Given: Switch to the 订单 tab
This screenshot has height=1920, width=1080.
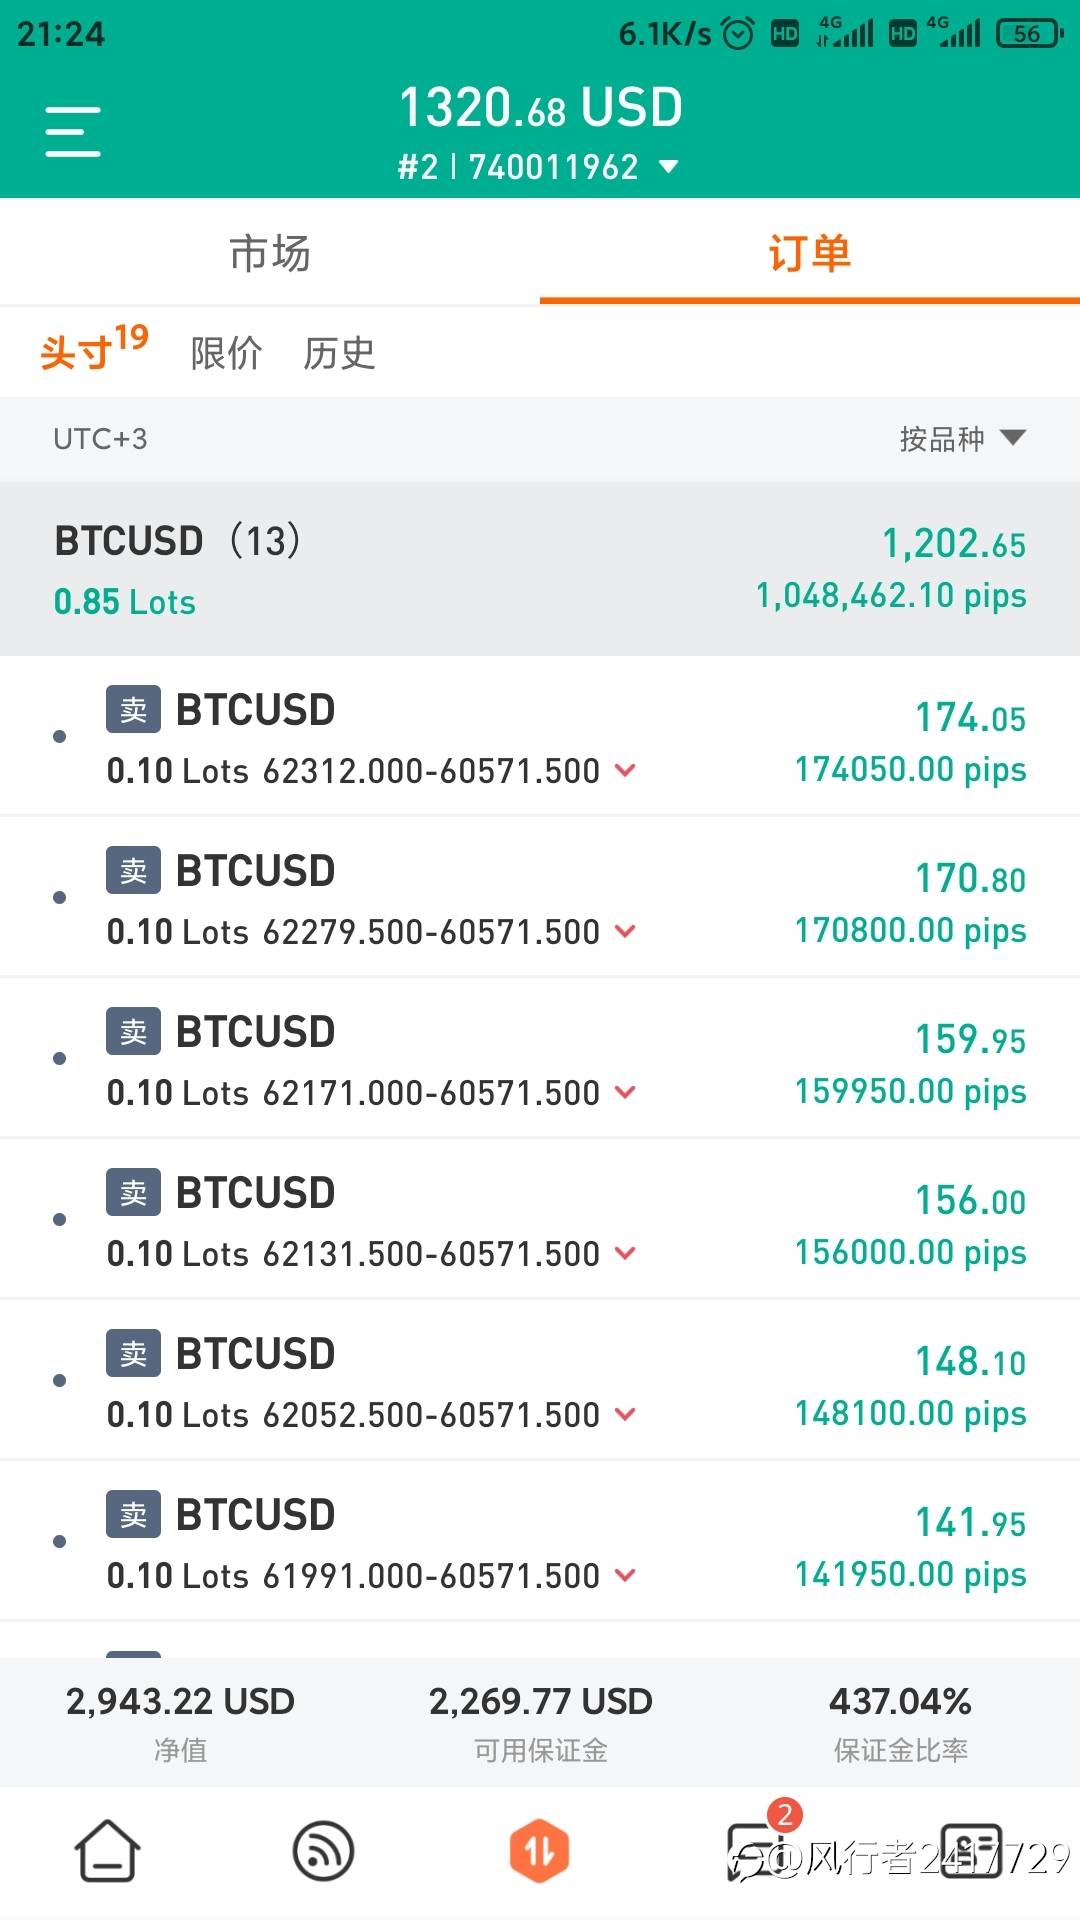Looking at the screenshot, I should 809,253.
